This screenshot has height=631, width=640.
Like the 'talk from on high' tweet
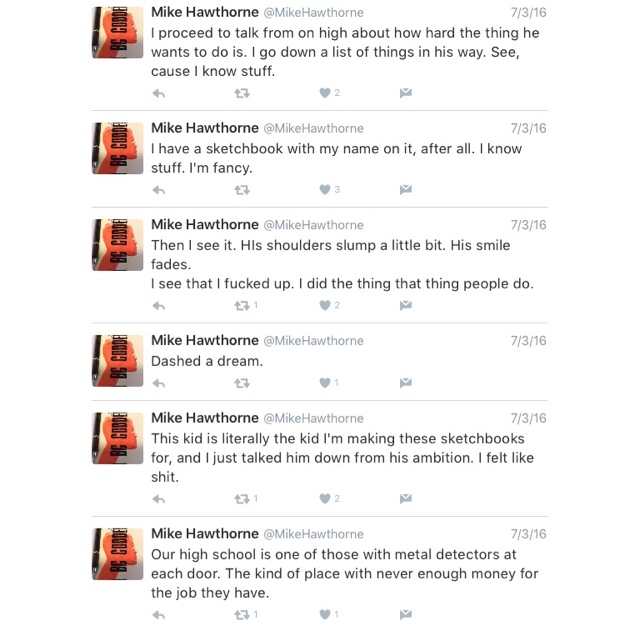[325, 93]
